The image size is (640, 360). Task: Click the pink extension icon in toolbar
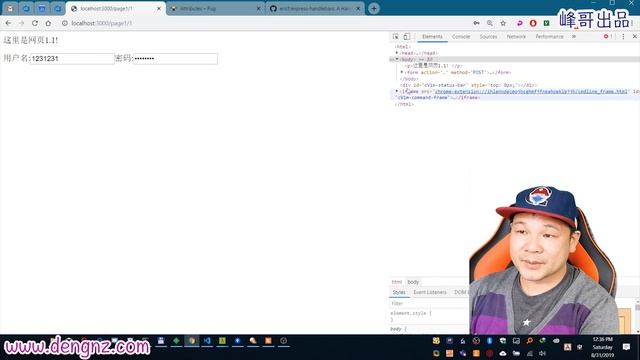tap(520, 23)
